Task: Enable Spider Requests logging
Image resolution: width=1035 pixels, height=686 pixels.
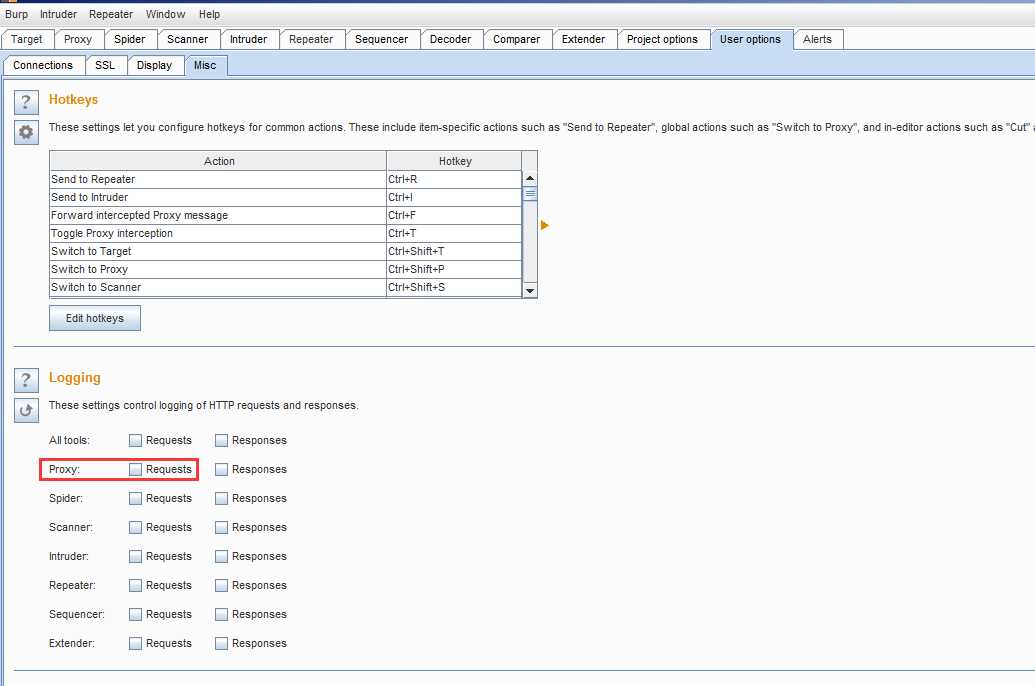Action: click(x=135, y=498)
